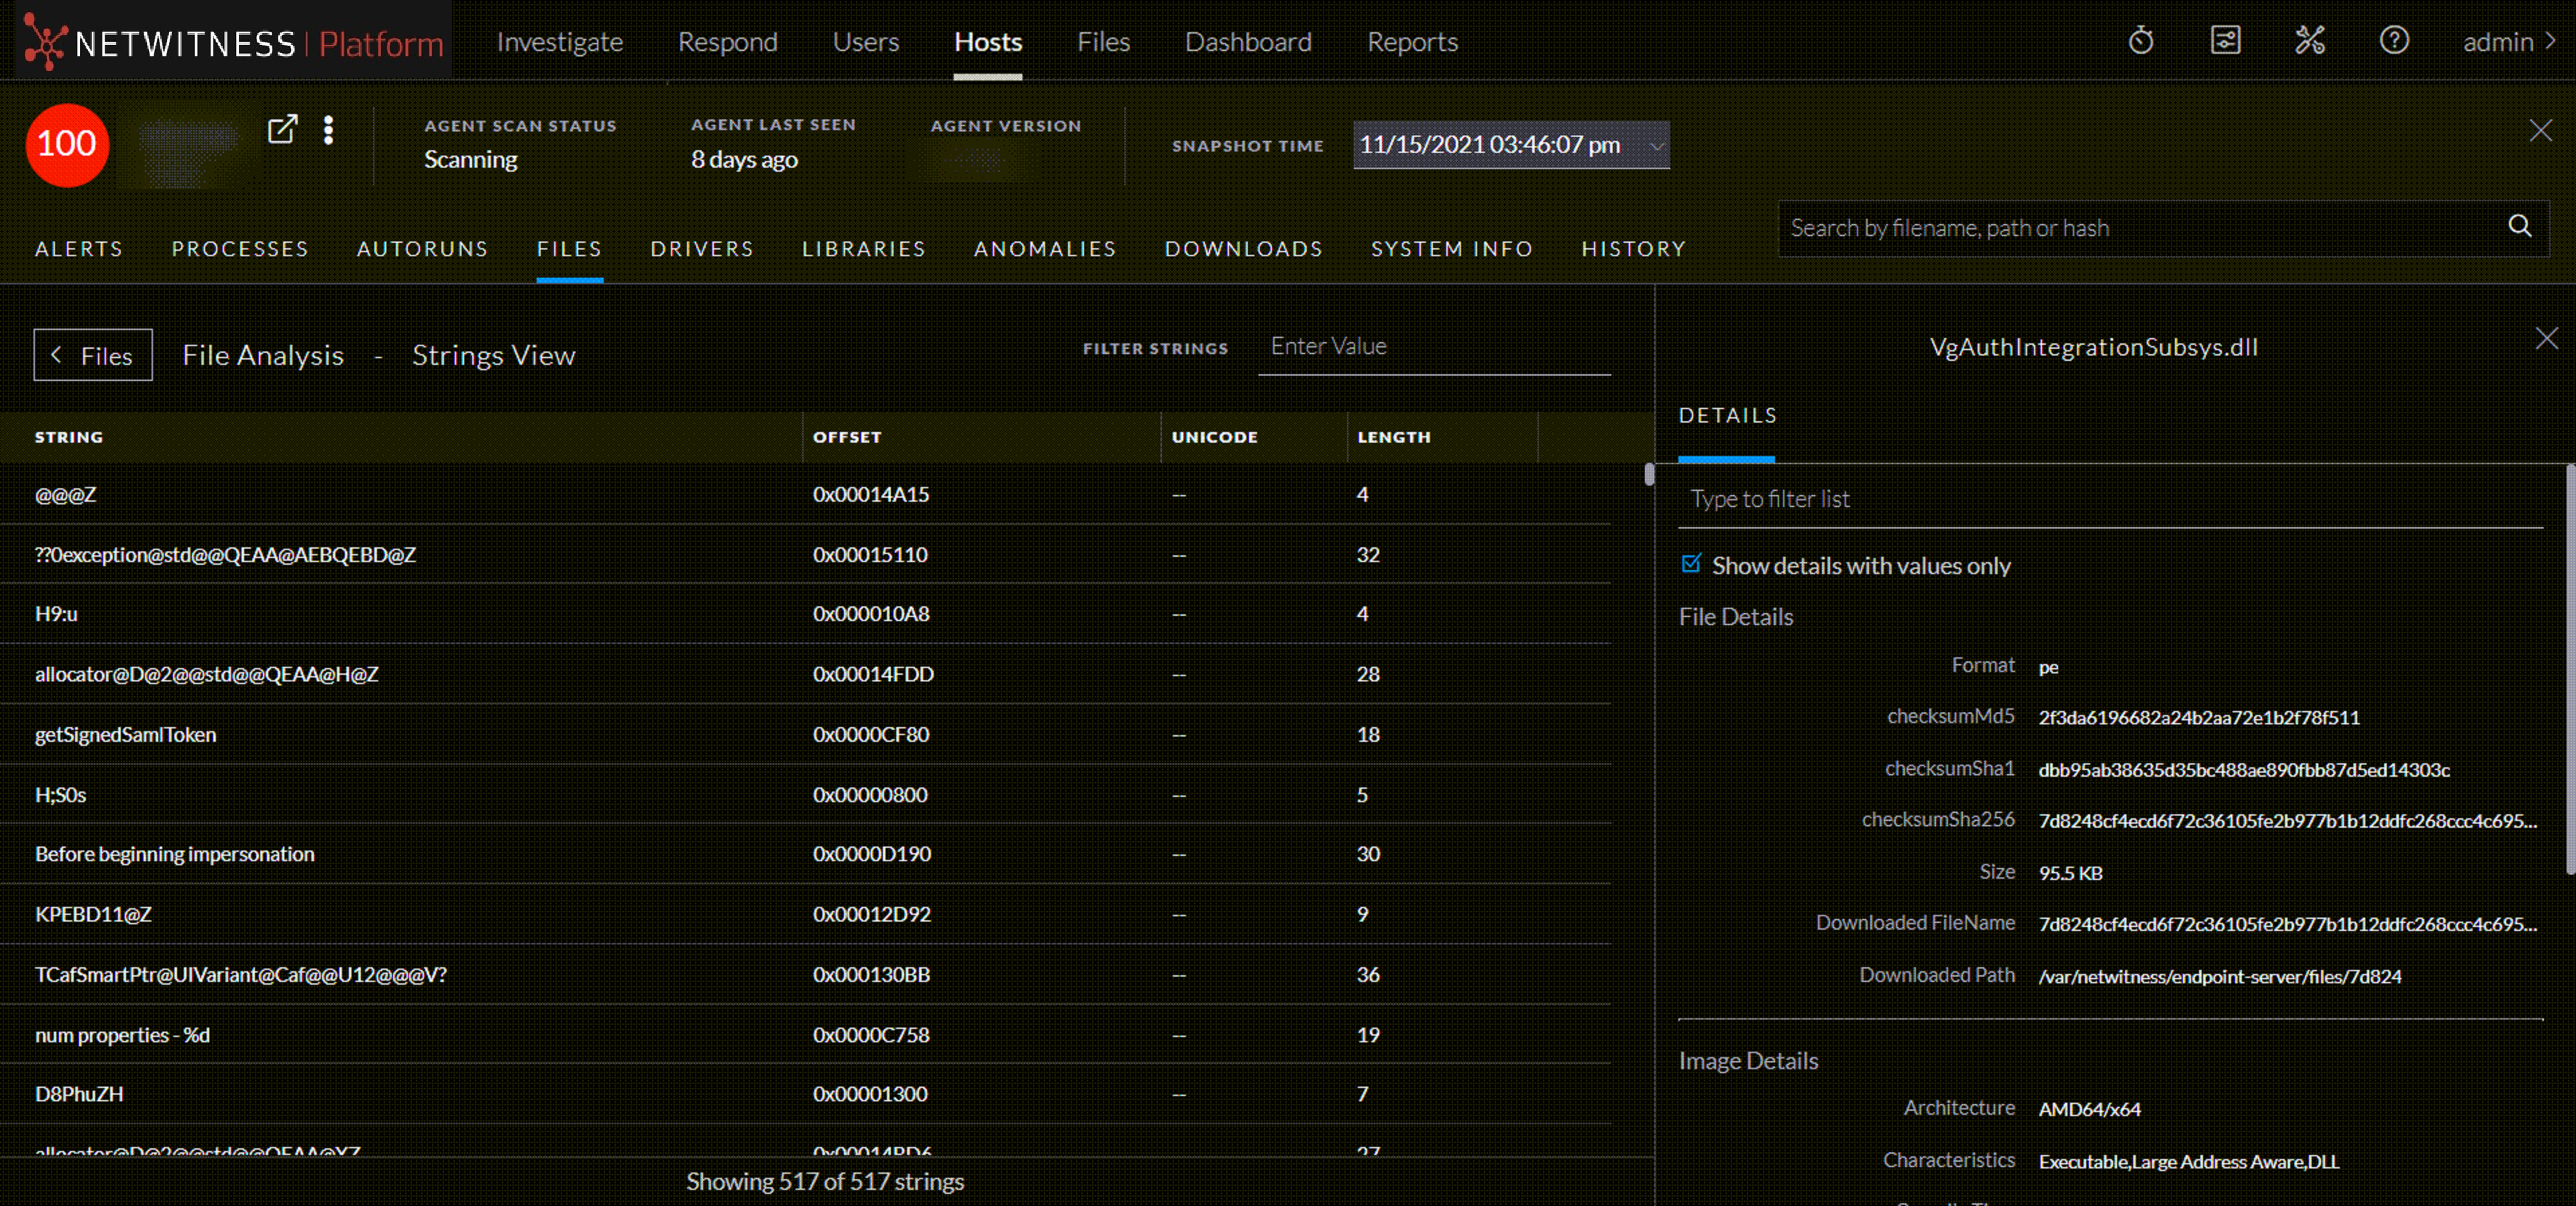Viewport: 2576px width, 1206px height.
Task: Open the jobs stopwatch icon in header
Action: point(2140,41)
